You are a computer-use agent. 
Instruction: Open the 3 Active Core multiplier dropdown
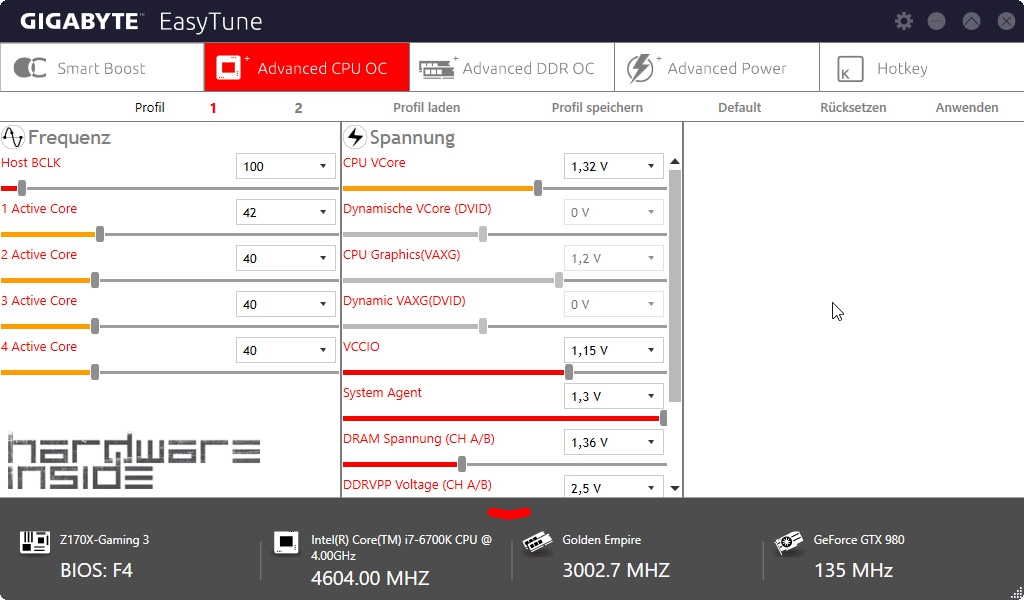pyautogui.click(x=285, y=304)
